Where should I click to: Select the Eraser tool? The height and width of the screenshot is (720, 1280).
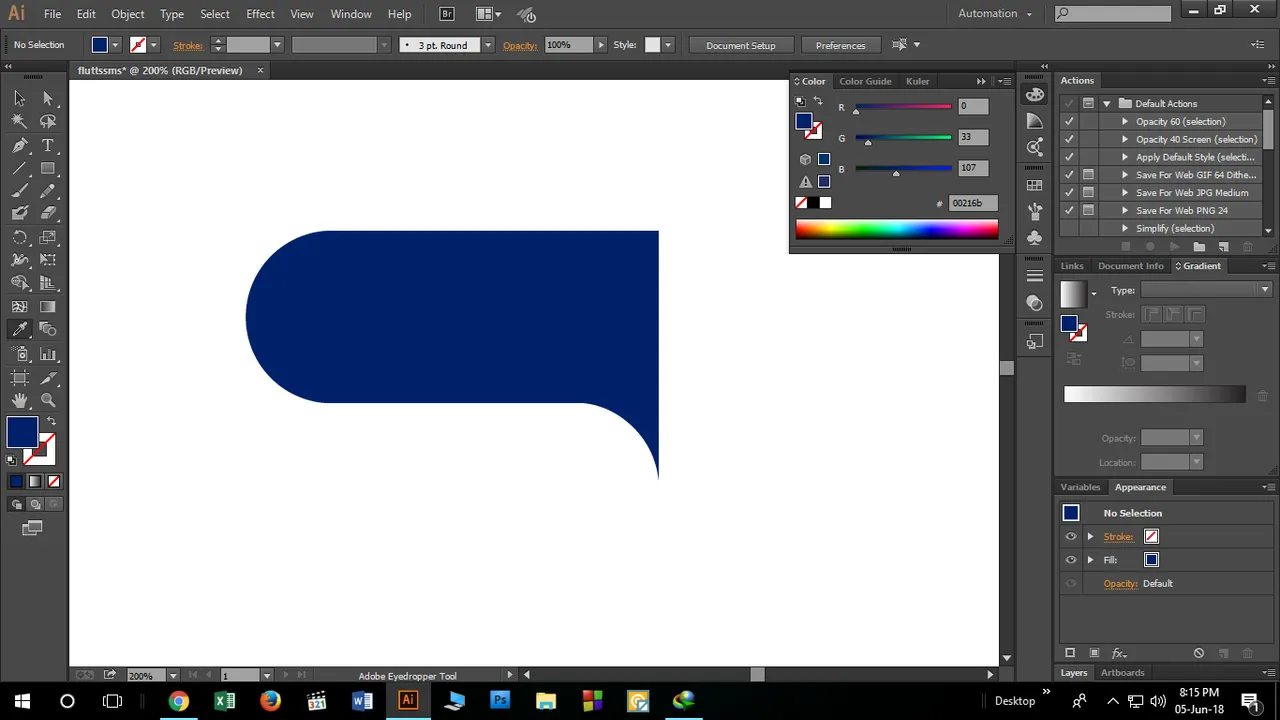[x=48, y=213]
